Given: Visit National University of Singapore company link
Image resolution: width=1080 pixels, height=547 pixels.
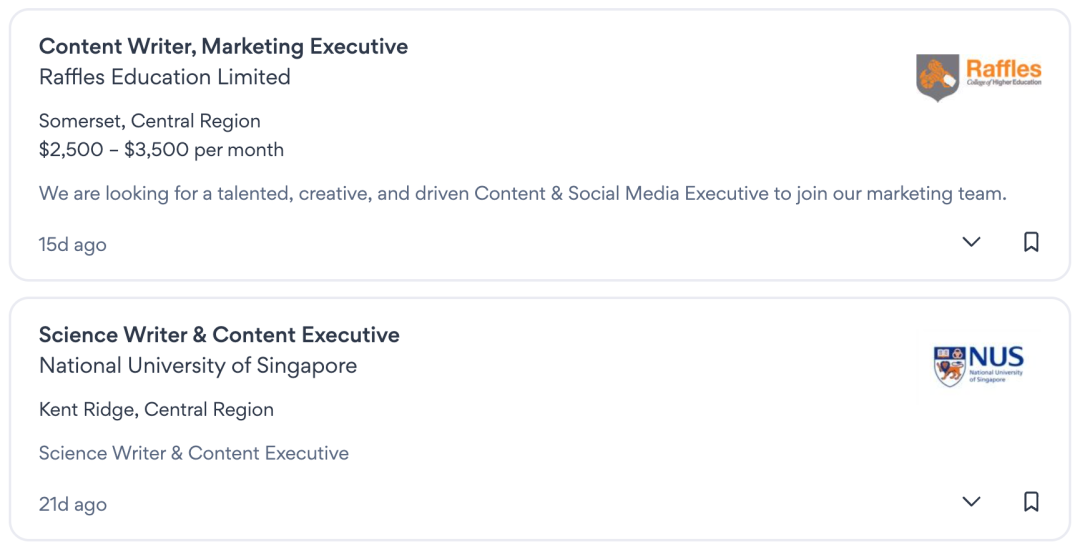Looking at the screenshot, I should 197,366.
